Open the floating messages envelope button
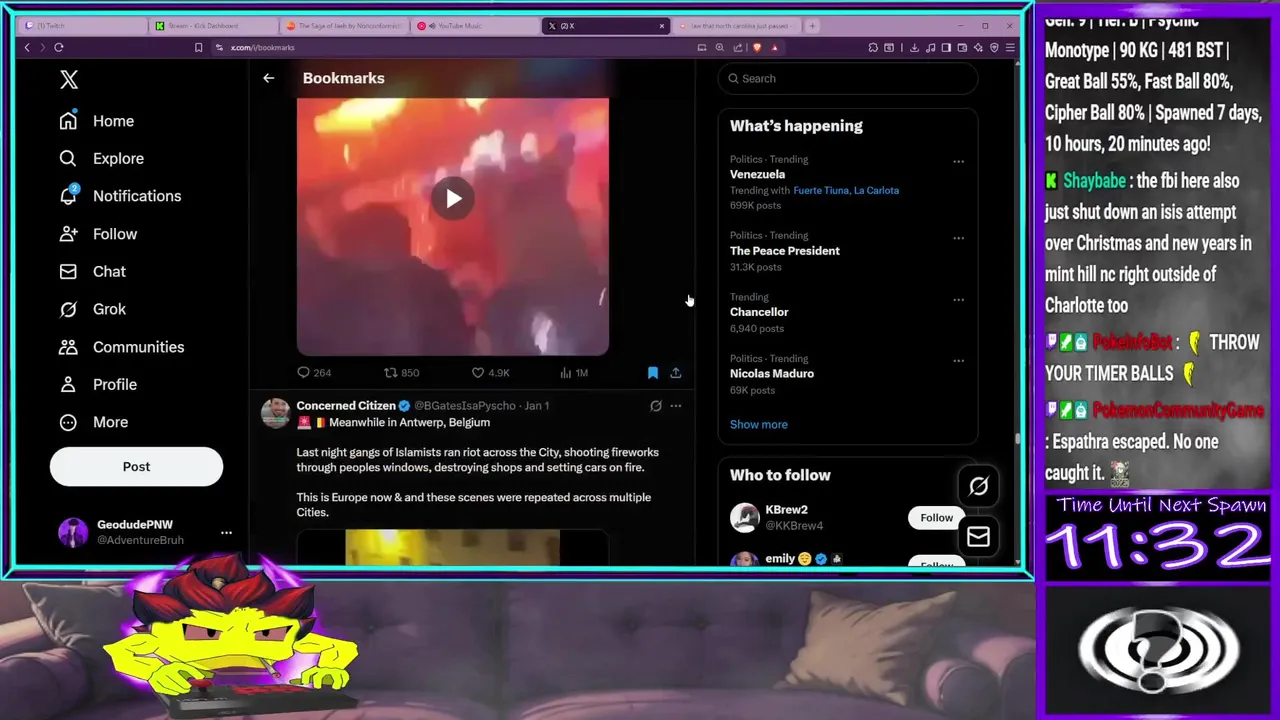 tap(978, 538)
